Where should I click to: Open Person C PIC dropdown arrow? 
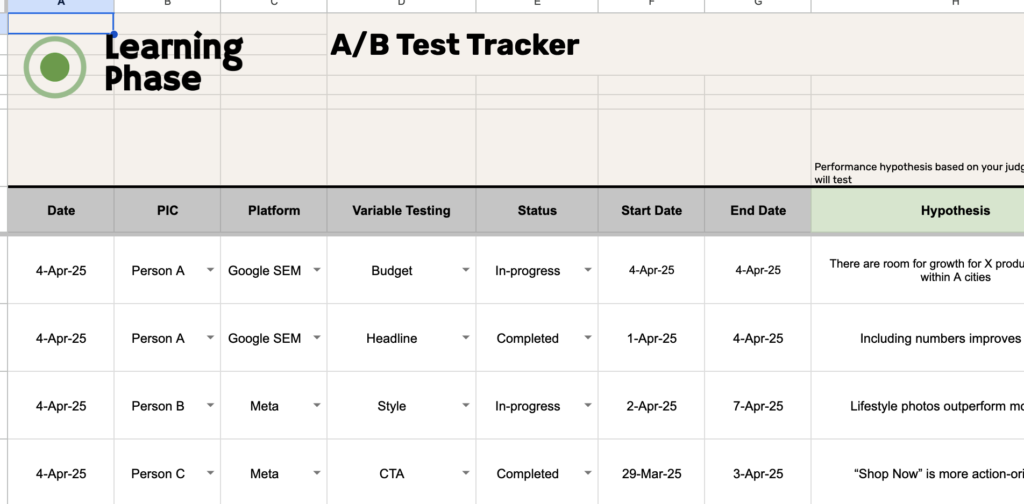coord(210,474)
